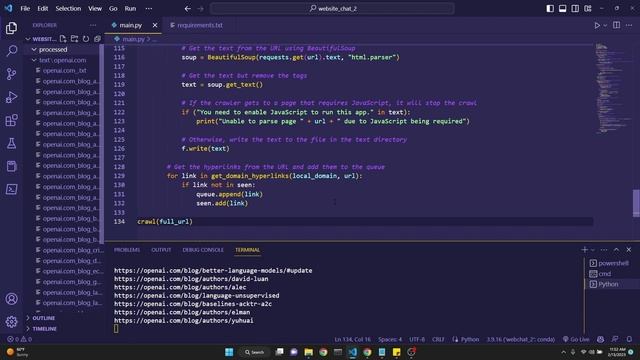Open editor More Actions ellipsis

click(x=629, y=25)
